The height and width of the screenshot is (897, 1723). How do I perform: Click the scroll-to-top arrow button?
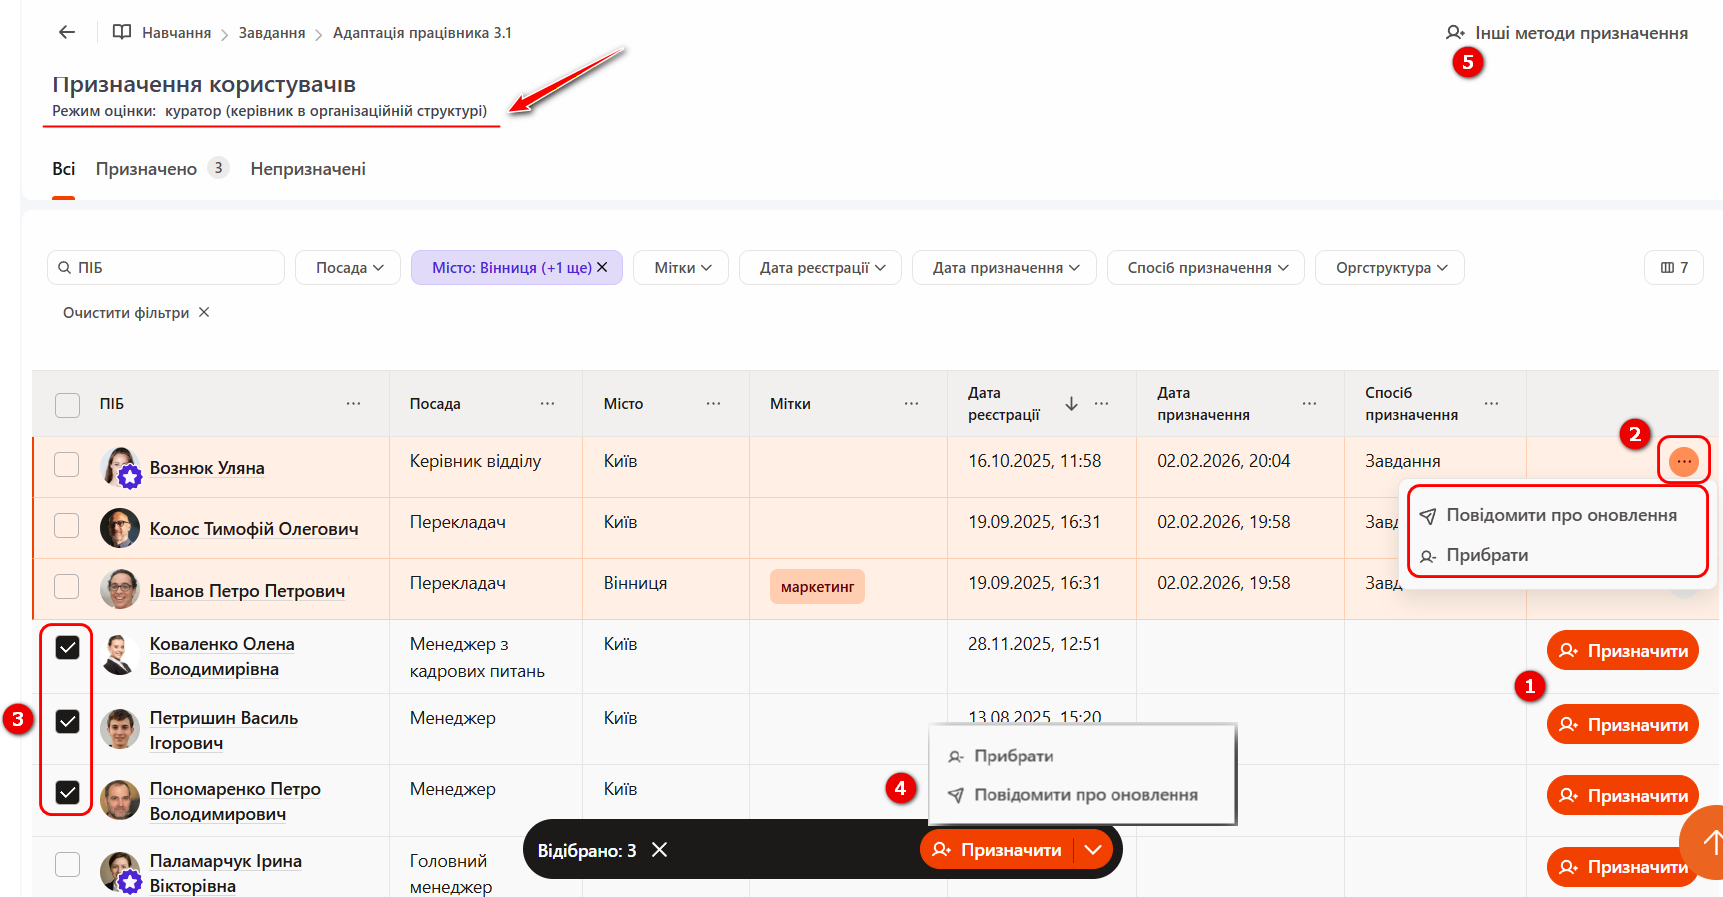point(1708,843)
